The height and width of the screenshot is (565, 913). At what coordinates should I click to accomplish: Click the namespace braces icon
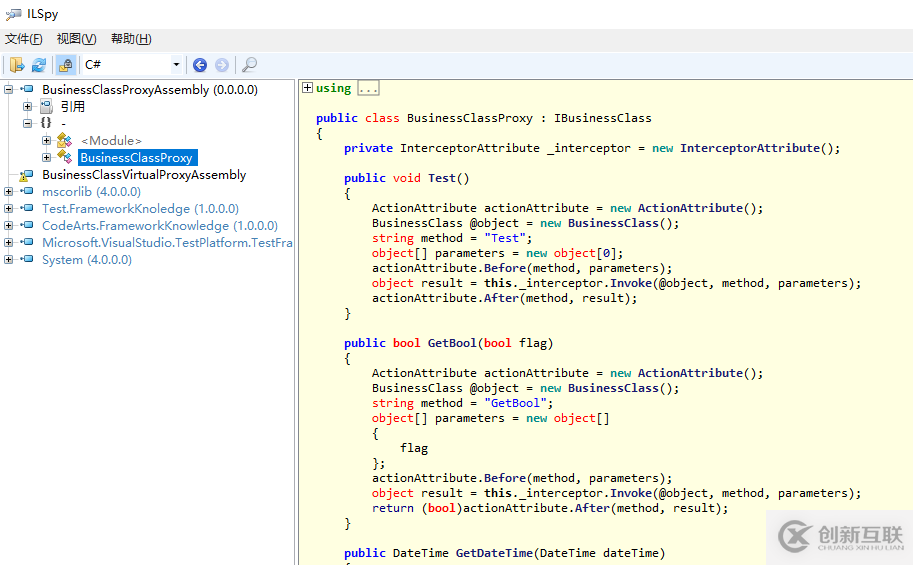point(46,122)
